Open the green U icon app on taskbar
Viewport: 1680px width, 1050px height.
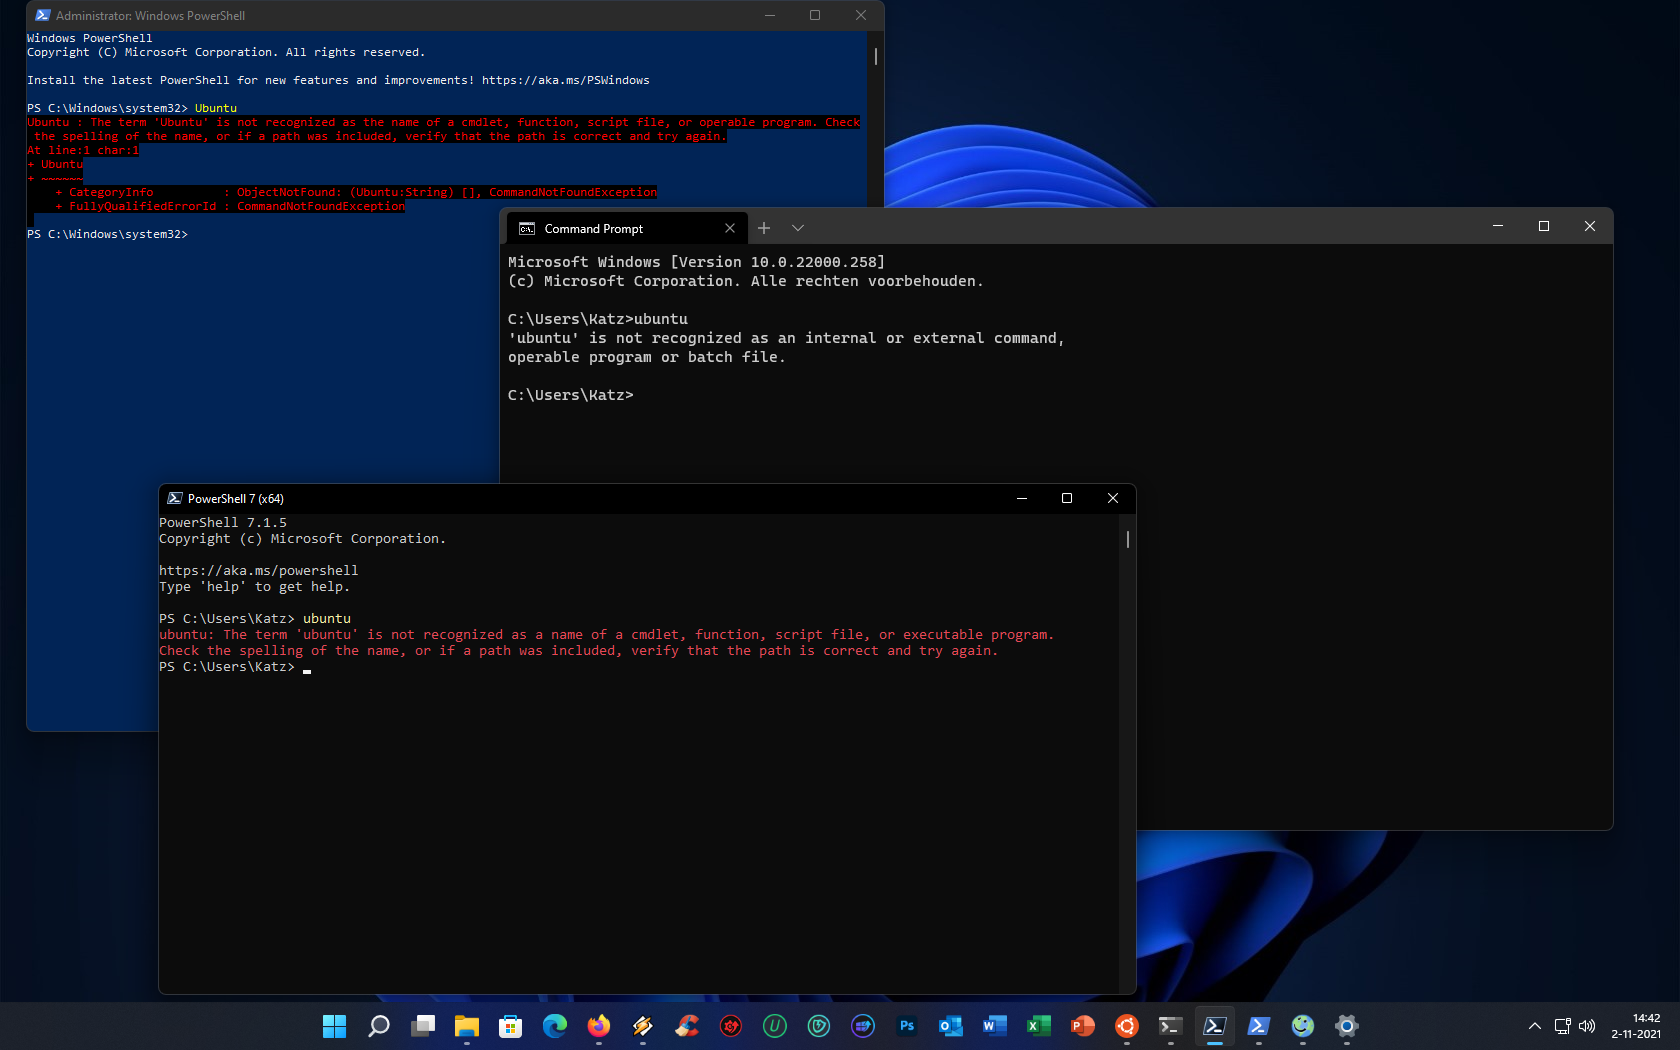775,1026
